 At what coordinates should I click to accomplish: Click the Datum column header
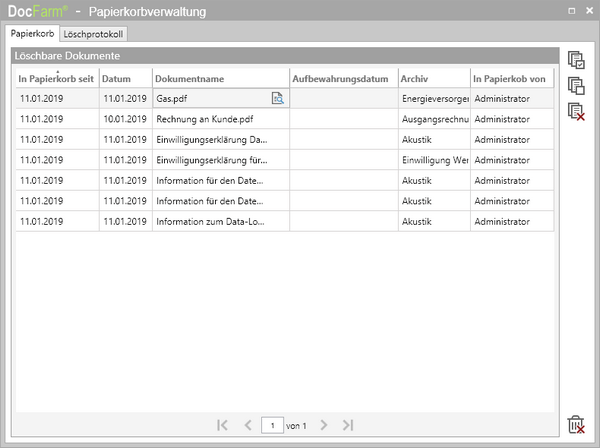point(124,78)
